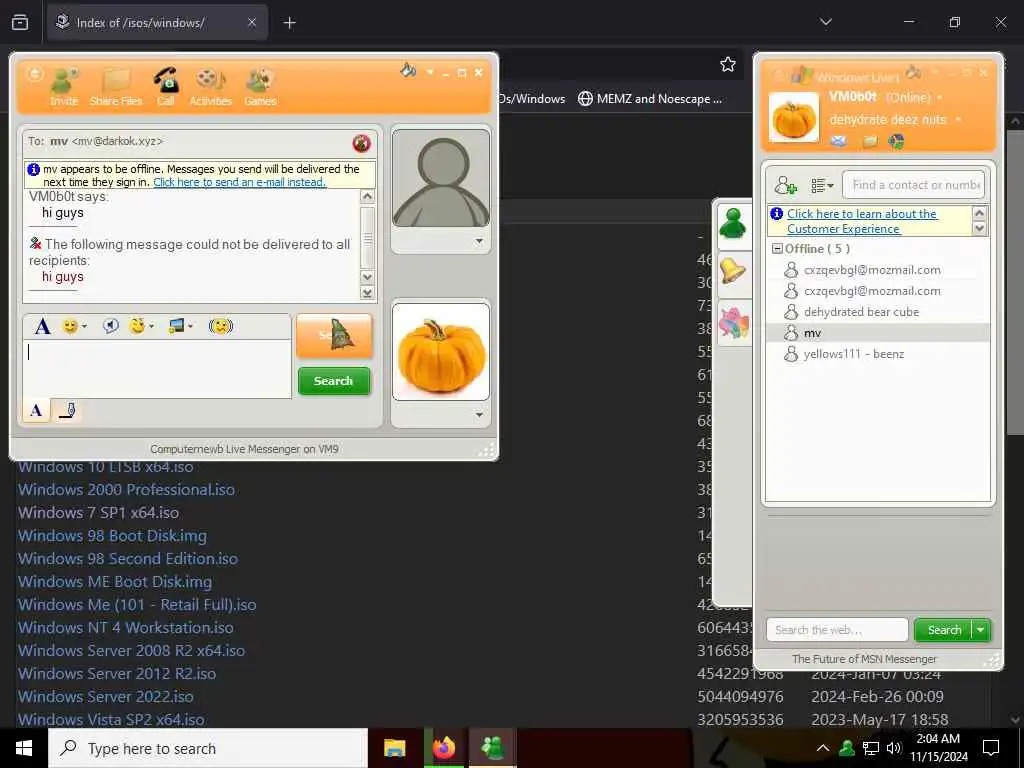Switch to the handwriting pen input mode

click(x=67, y=410)
